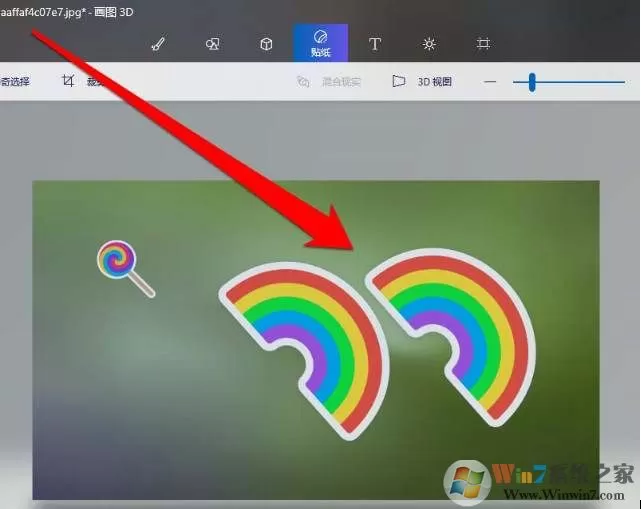This screenshot has width=641, height=509.
Task: Select the right rainbow sticker
Action: pyautogui.click(x=451, y=337)
